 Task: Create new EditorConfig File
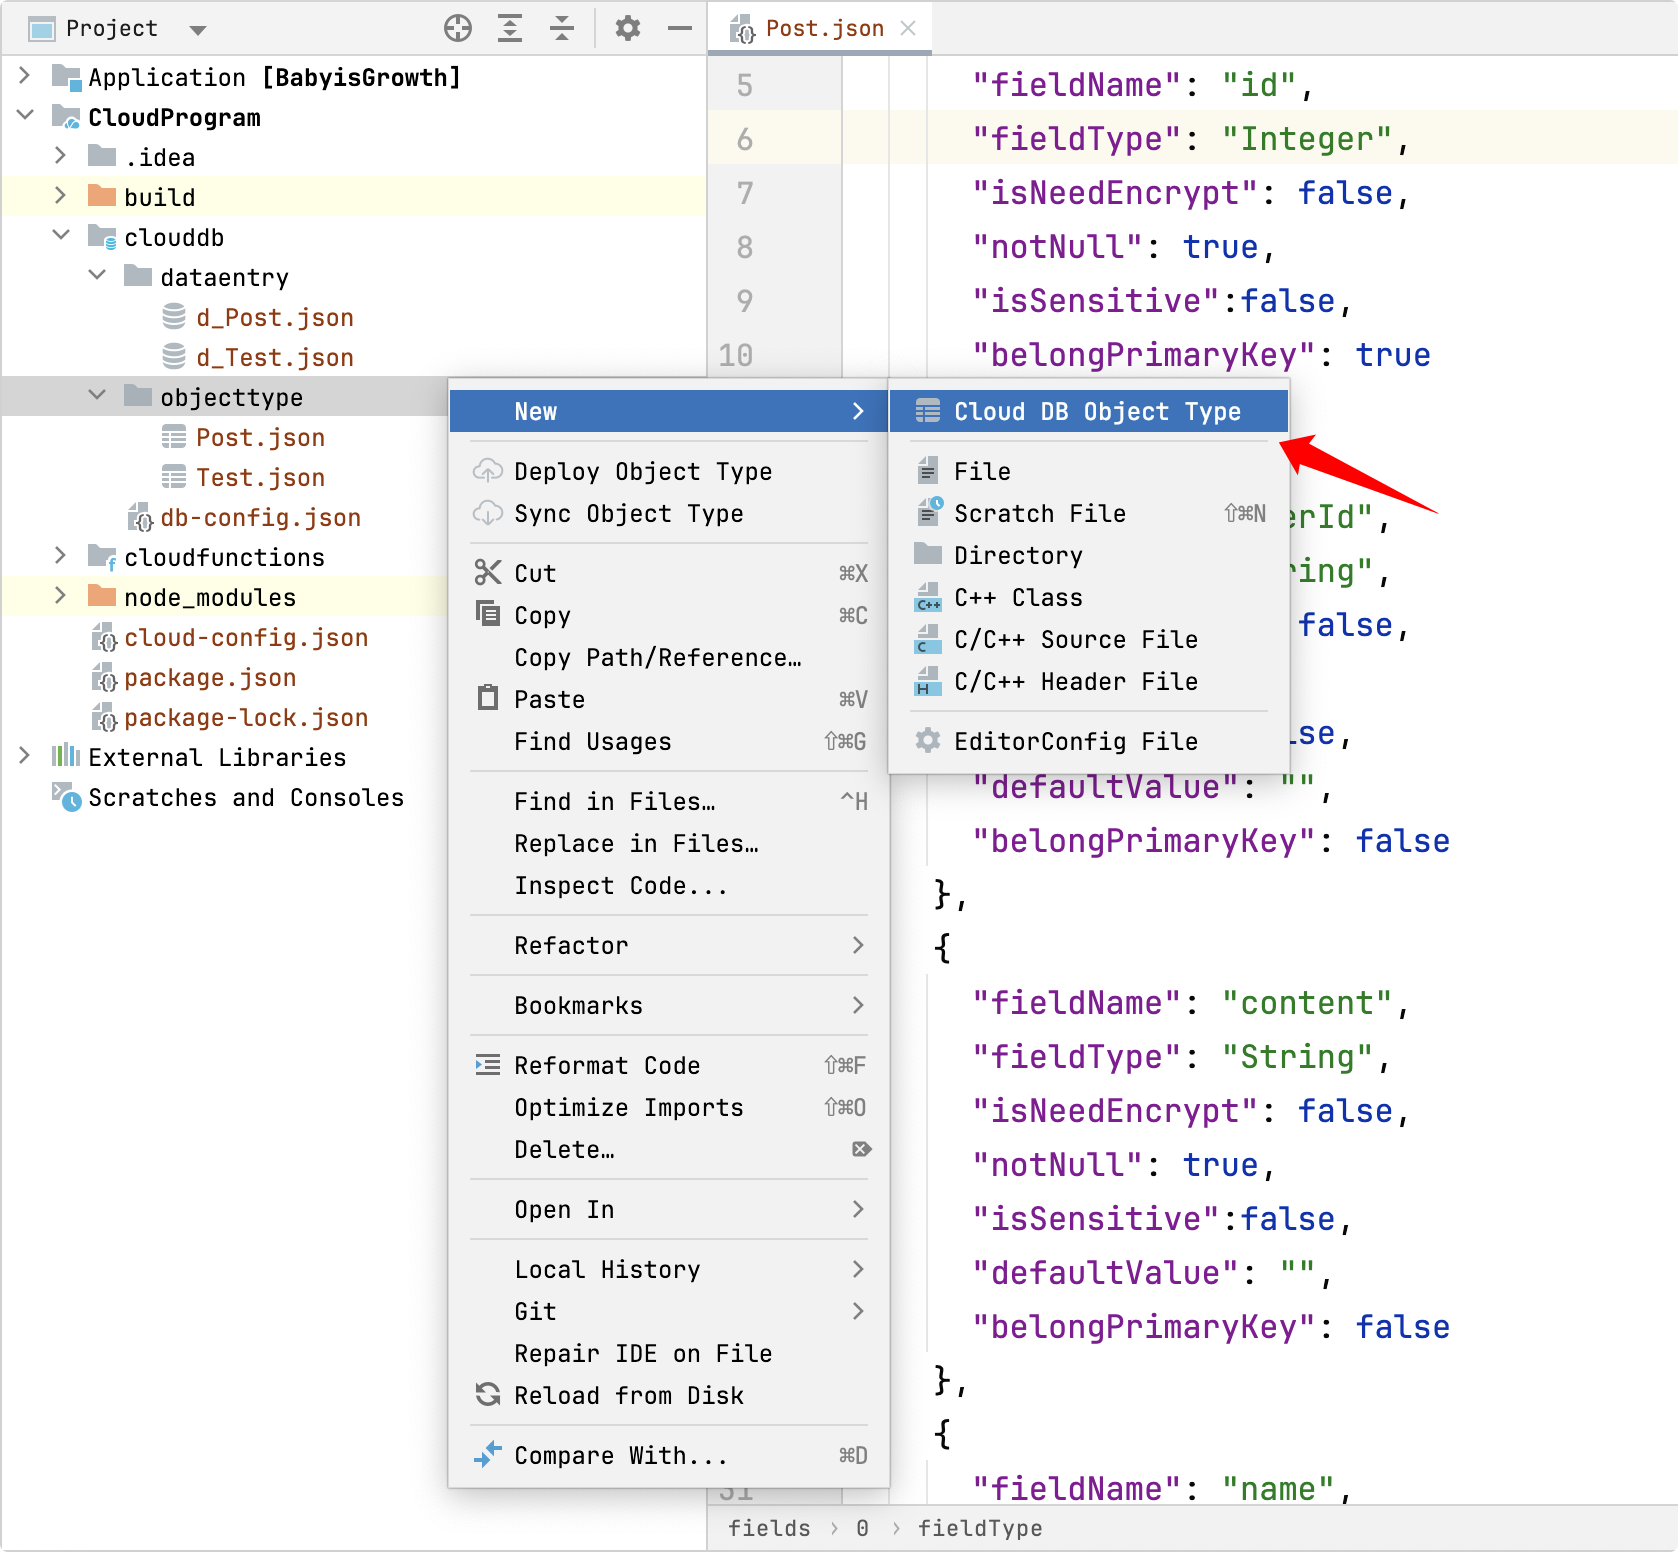[1088, 741]
